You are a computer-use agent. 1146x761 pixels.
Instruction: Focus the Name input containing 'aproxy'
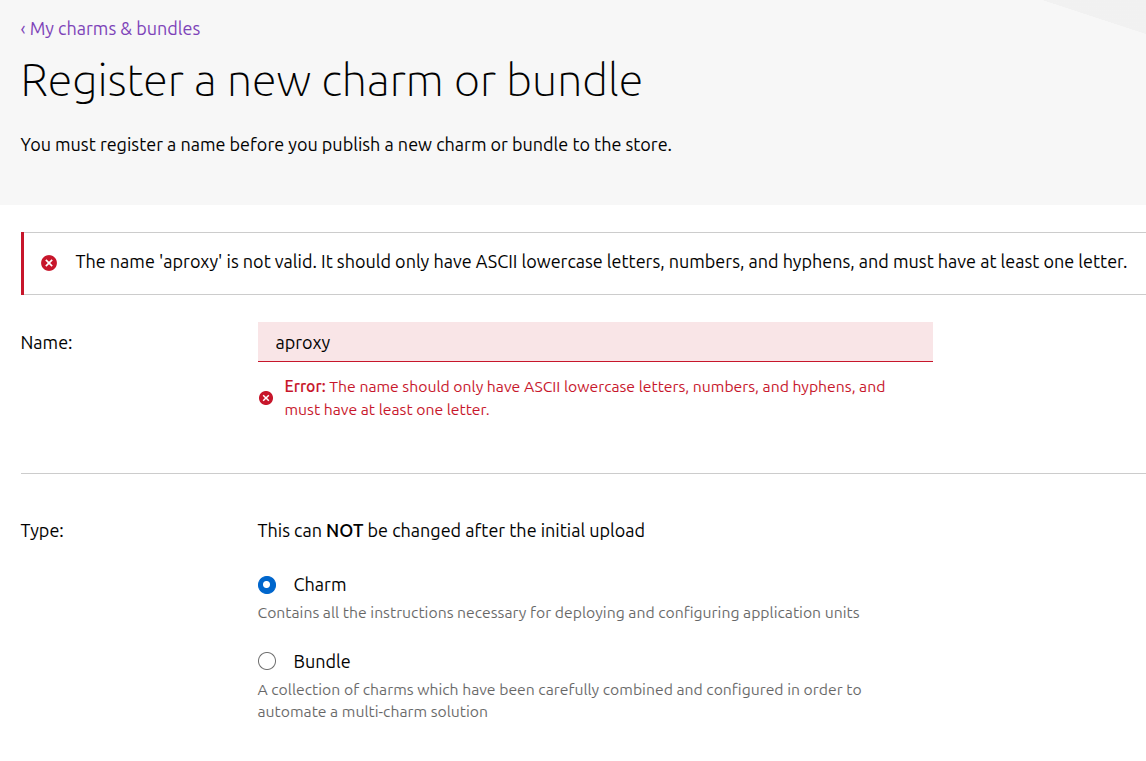[595, 342]
